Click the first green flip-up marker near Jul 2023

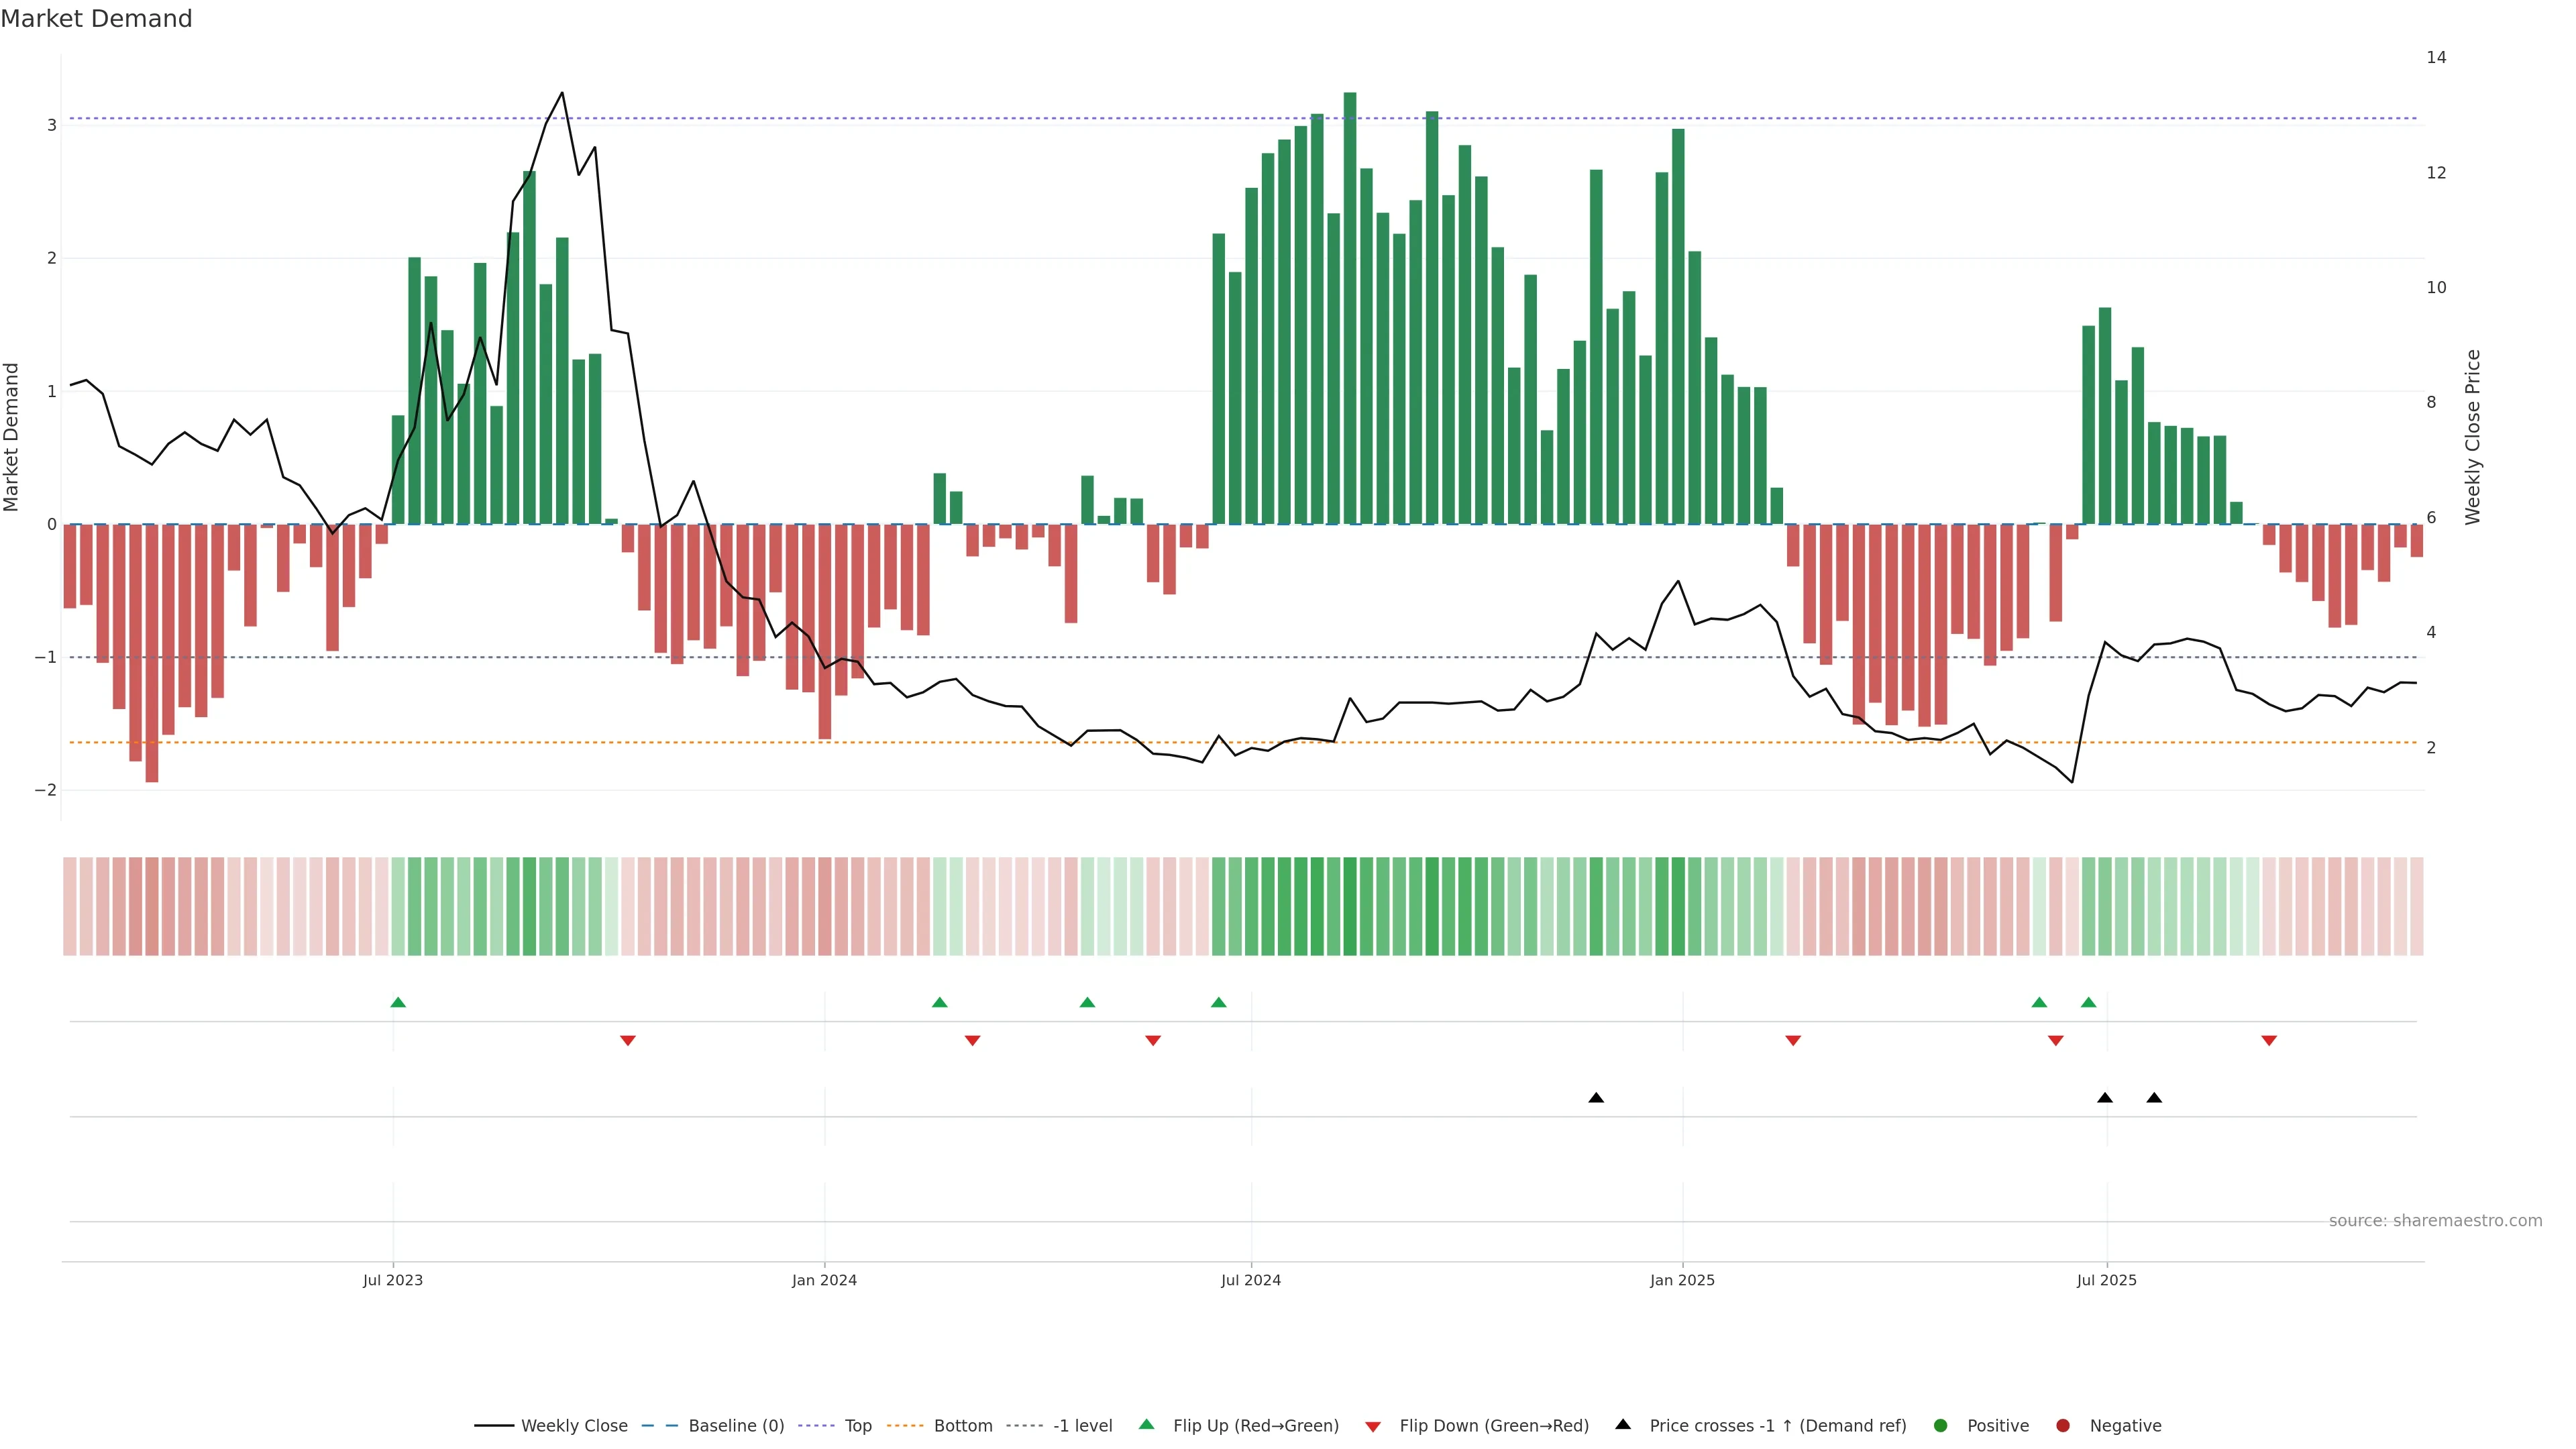398,1002
